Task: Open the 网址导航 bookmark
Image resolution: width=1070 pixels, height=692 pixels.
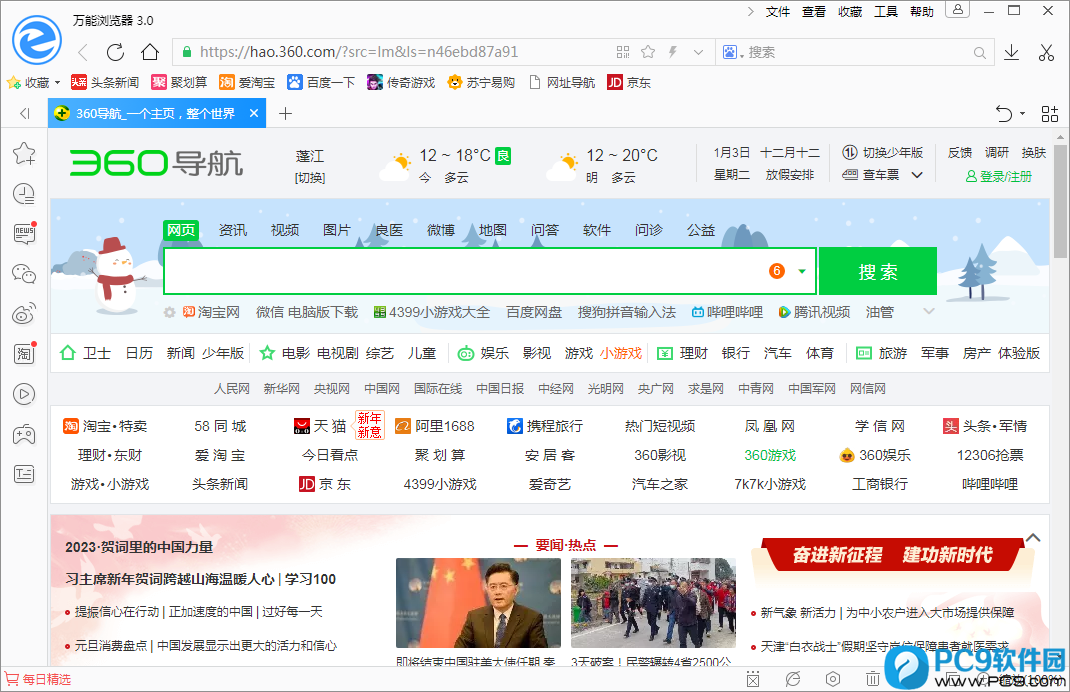Action: [x=562, y=83]
